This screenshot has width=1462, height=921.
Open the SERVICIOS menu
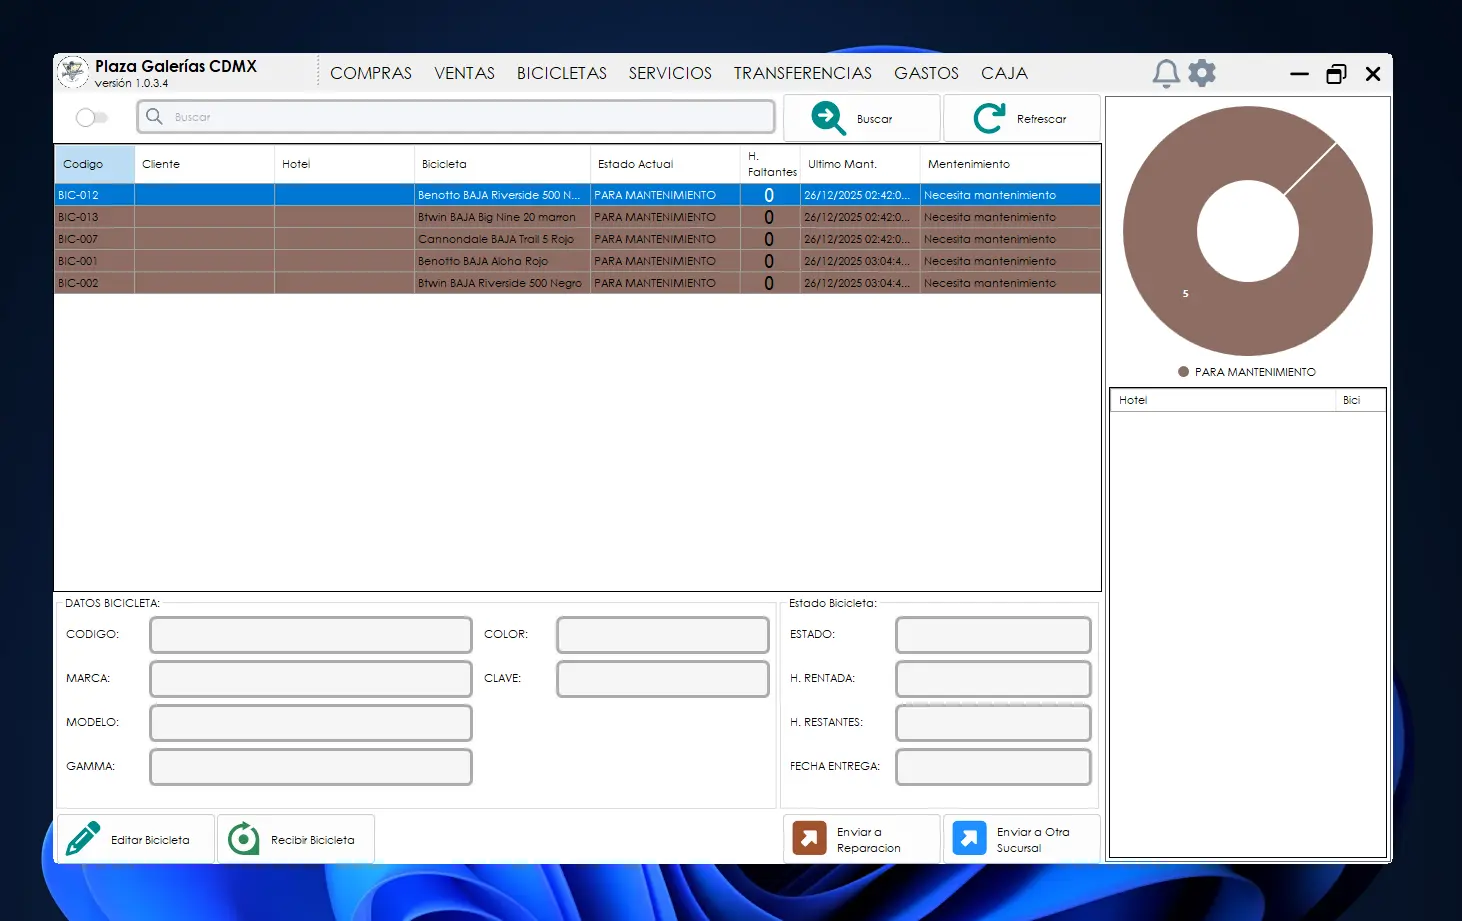click(670, 73)
